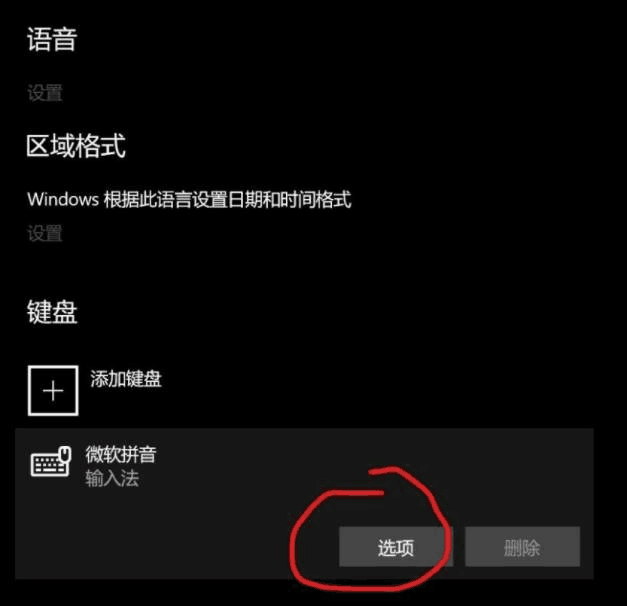Open 选项 for 微软拼音 input method
The width and height of the screenshot is (627, 606).
tap(396, 547)
